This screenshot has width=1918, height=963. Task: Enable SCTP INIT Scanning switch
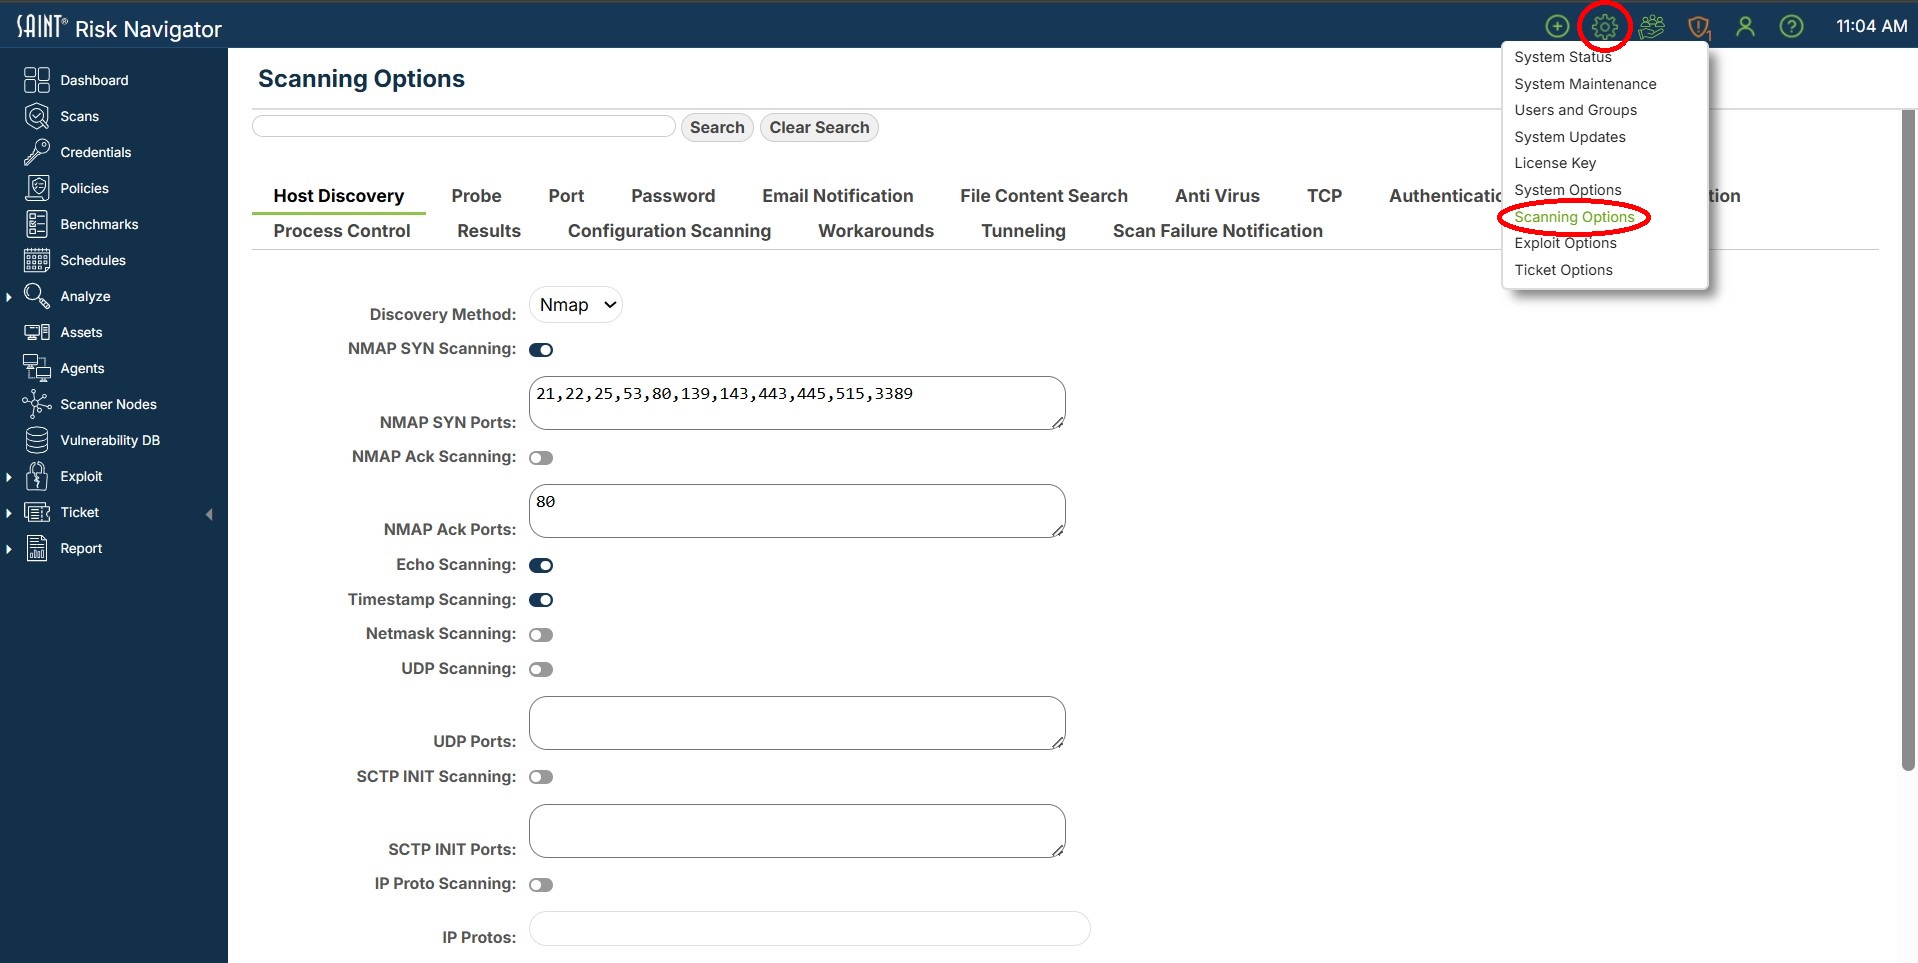(x=541, y=777)
